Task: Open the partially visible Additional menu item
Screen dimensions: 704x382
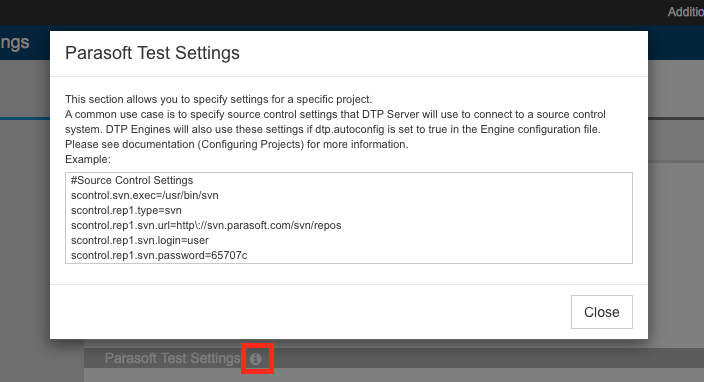Action: [x=686, y=12]
